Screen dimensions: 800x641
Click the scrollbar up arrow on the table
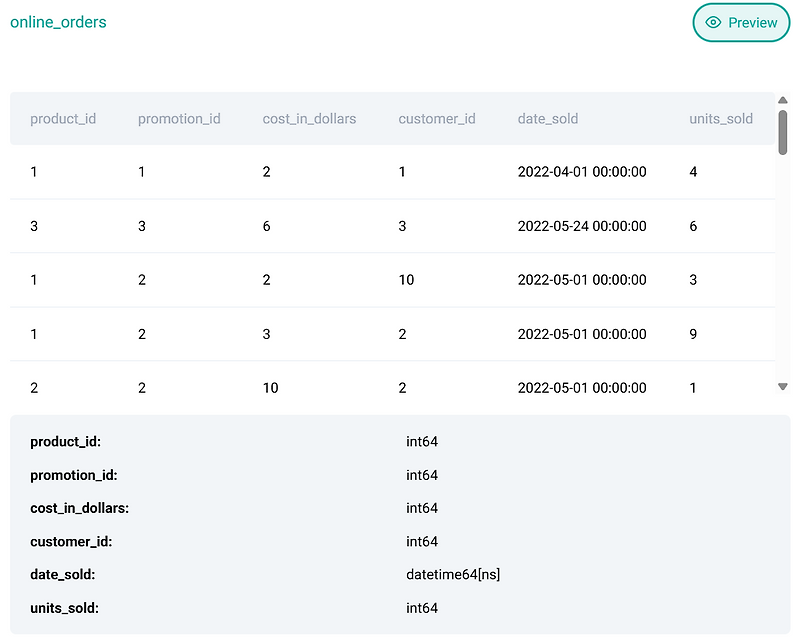coord(783,100)
